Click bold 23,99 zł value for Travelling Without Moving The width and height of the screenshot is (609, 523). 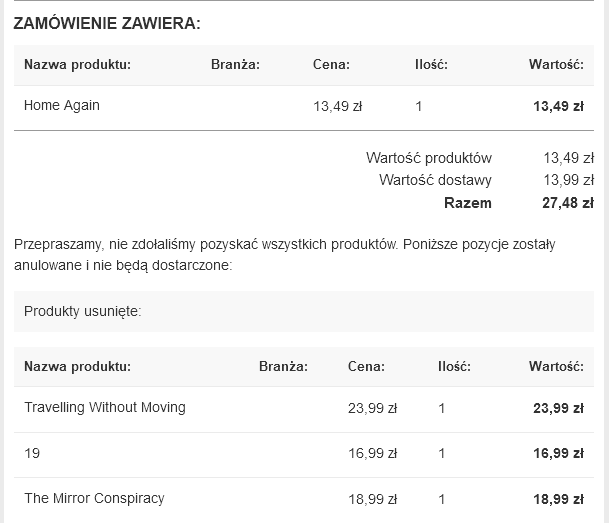pos(558,408)
